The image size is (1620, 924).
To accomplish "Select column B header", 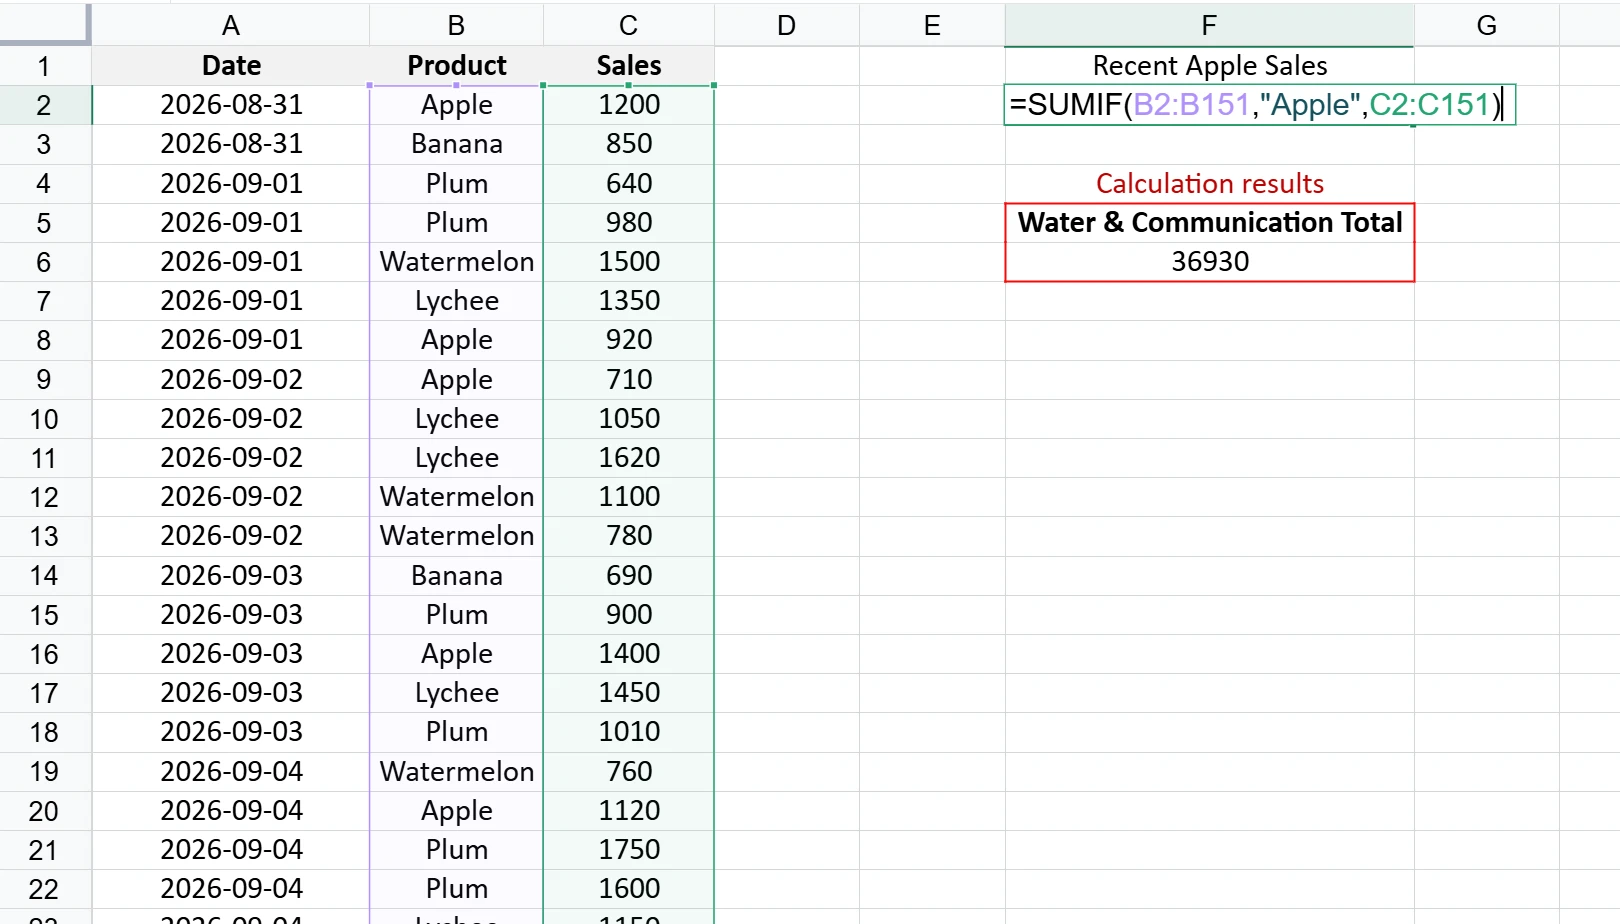I will click(456, 25).
